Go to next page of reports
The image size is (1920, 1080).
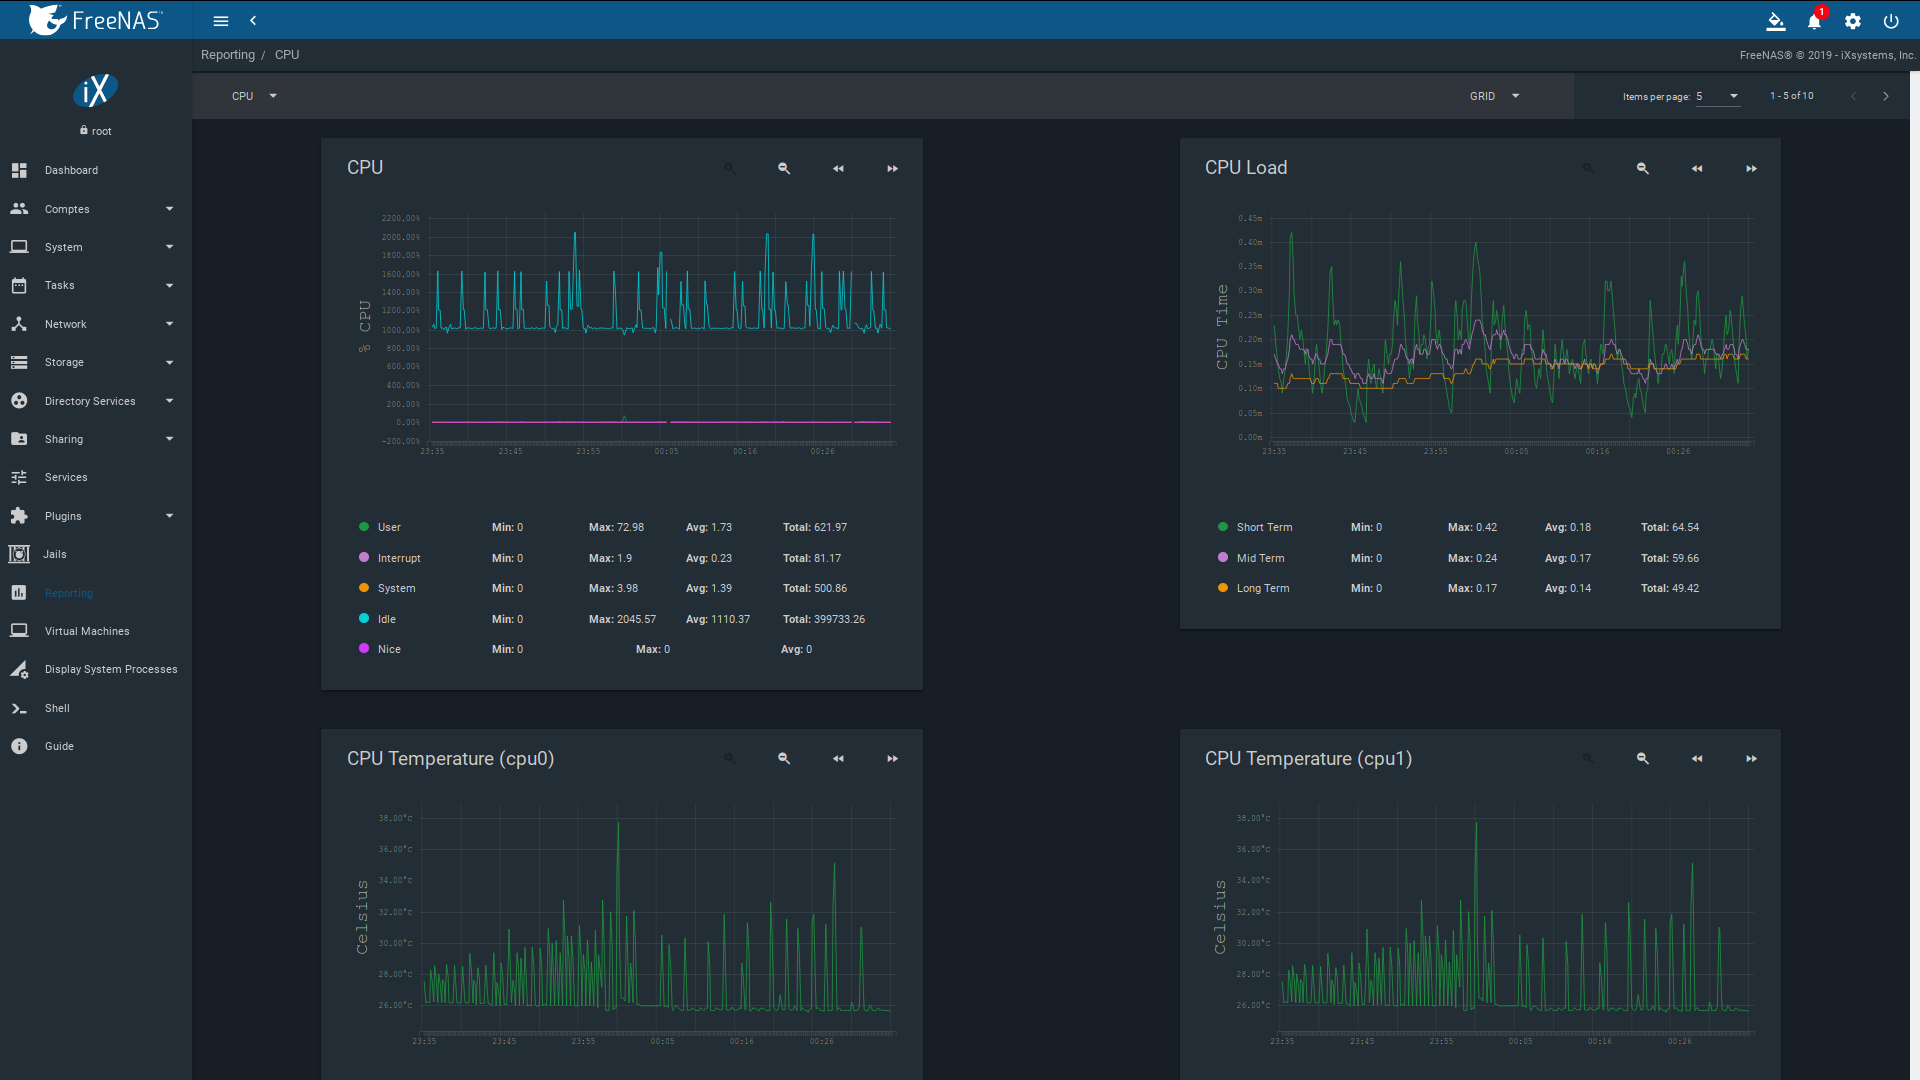point(1886,96)
